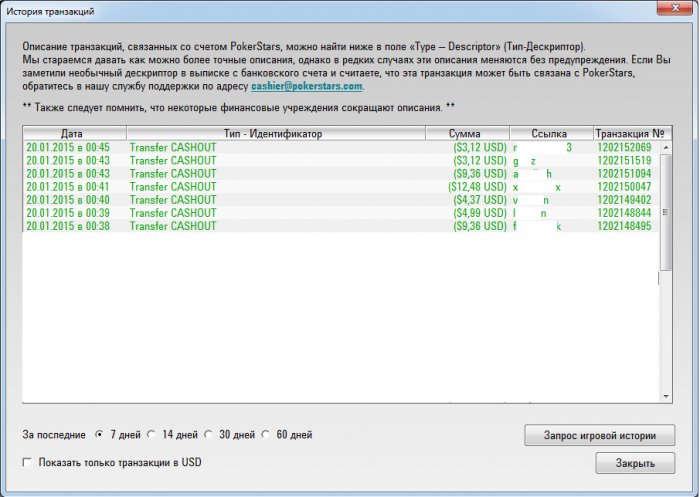Select the 30 дней radio button
This screenshot has width=700, height=497.
(x=208, y=434)
